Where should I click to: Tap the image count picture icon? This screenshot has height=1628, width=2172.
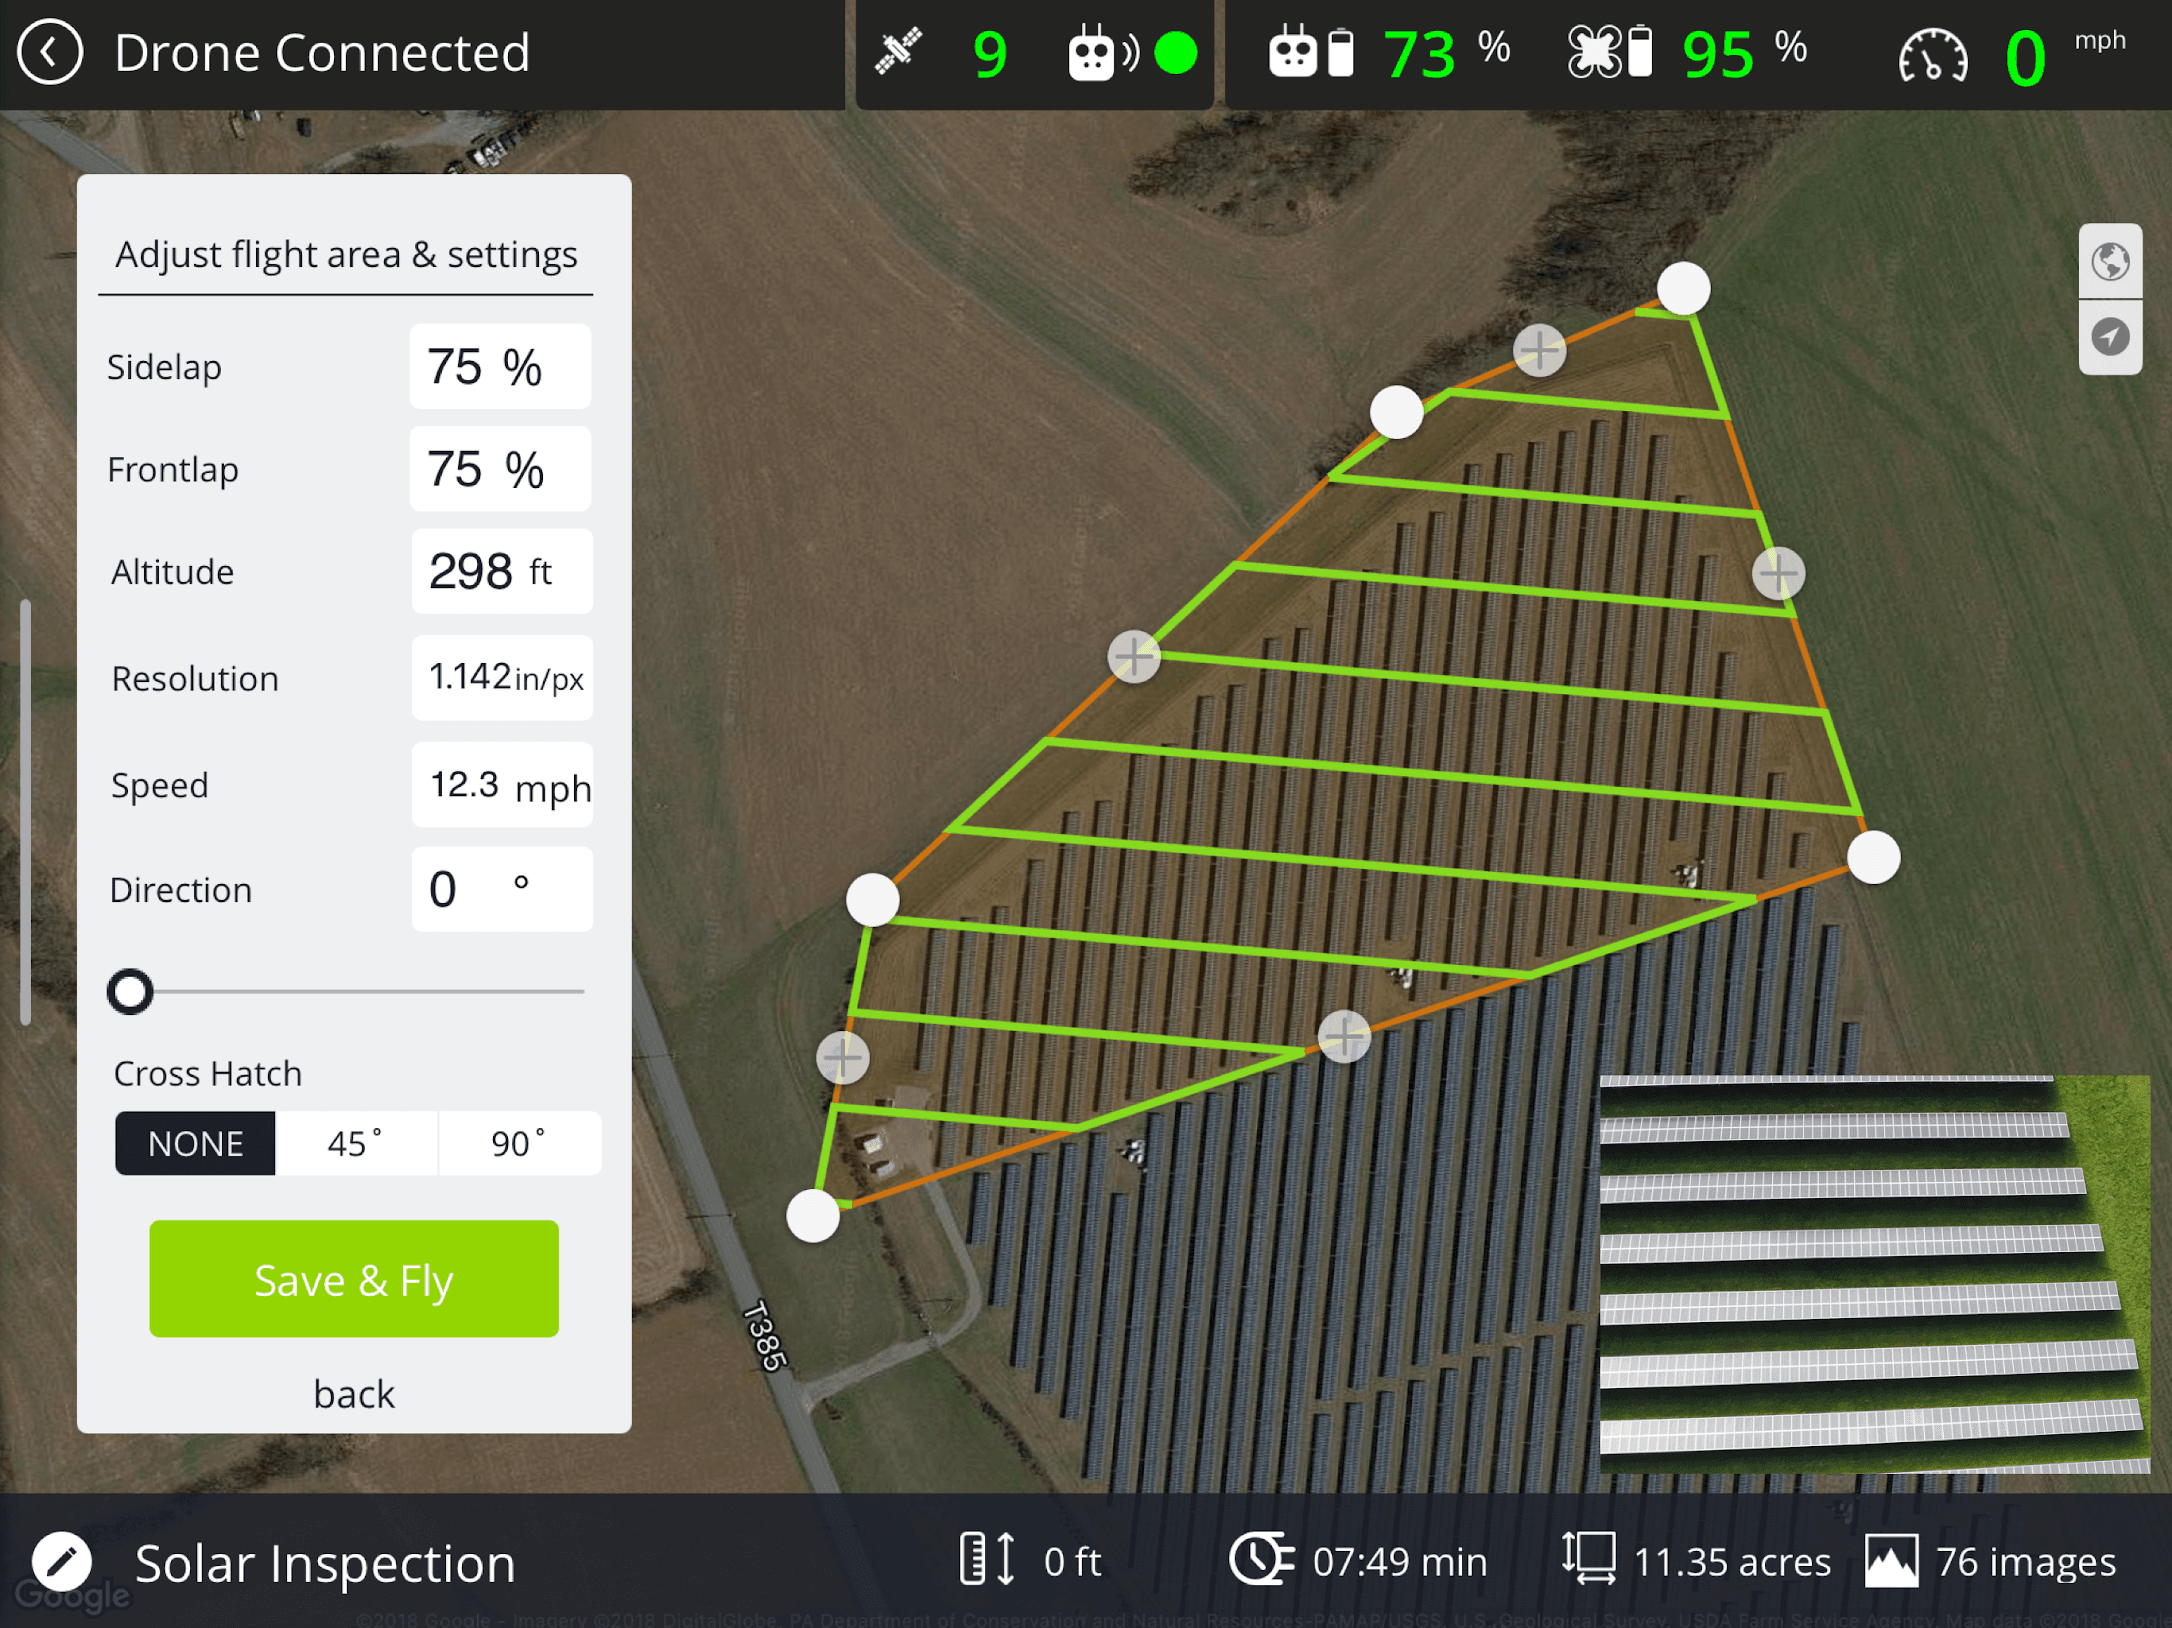click(1892, 1561)
